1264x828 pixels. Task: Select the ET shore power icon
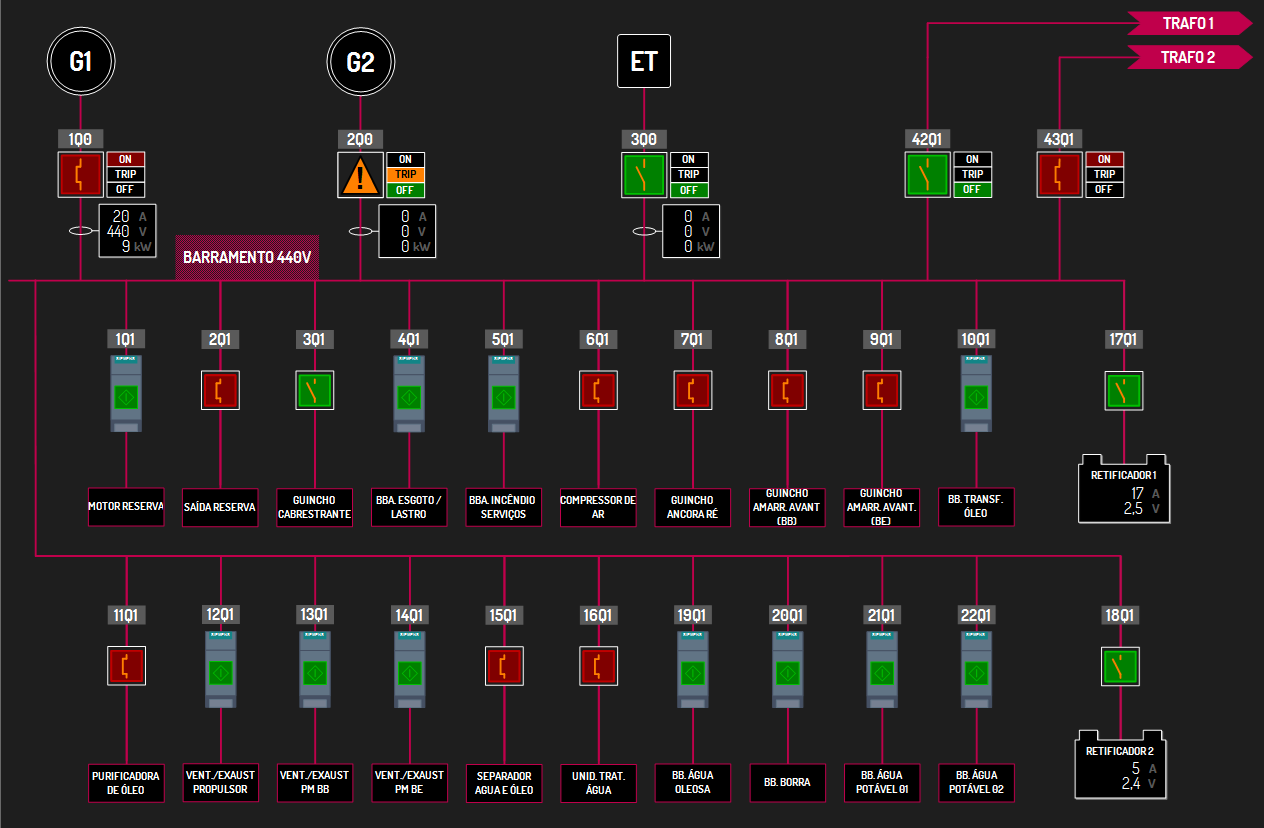644,62
